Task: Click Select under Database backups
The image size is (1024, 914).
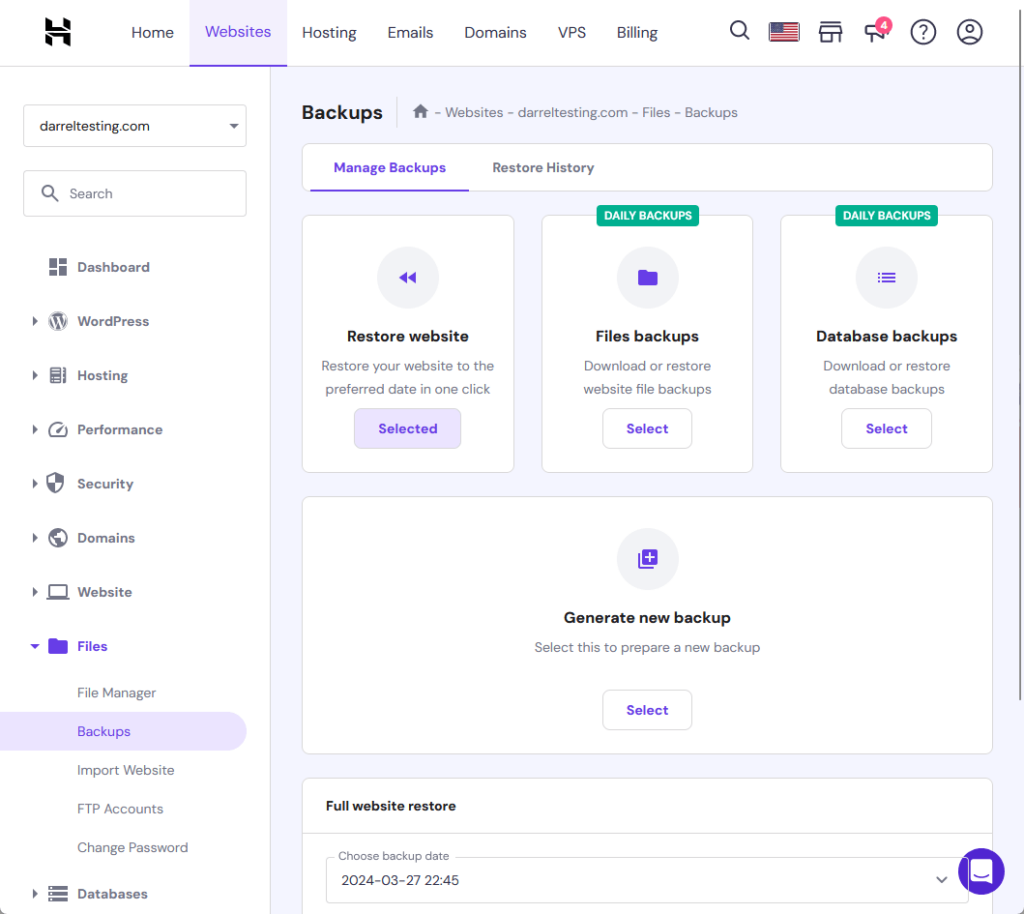Action: pyautogui.click(x=886, y=429)
